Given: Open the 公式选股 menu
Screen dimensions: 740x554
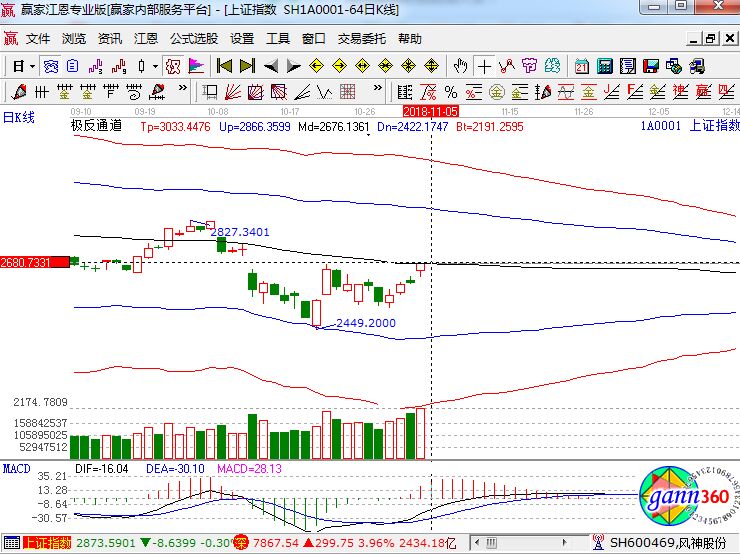Looking at the screenshot, I should pyautogui.click(x=193, y=39).
